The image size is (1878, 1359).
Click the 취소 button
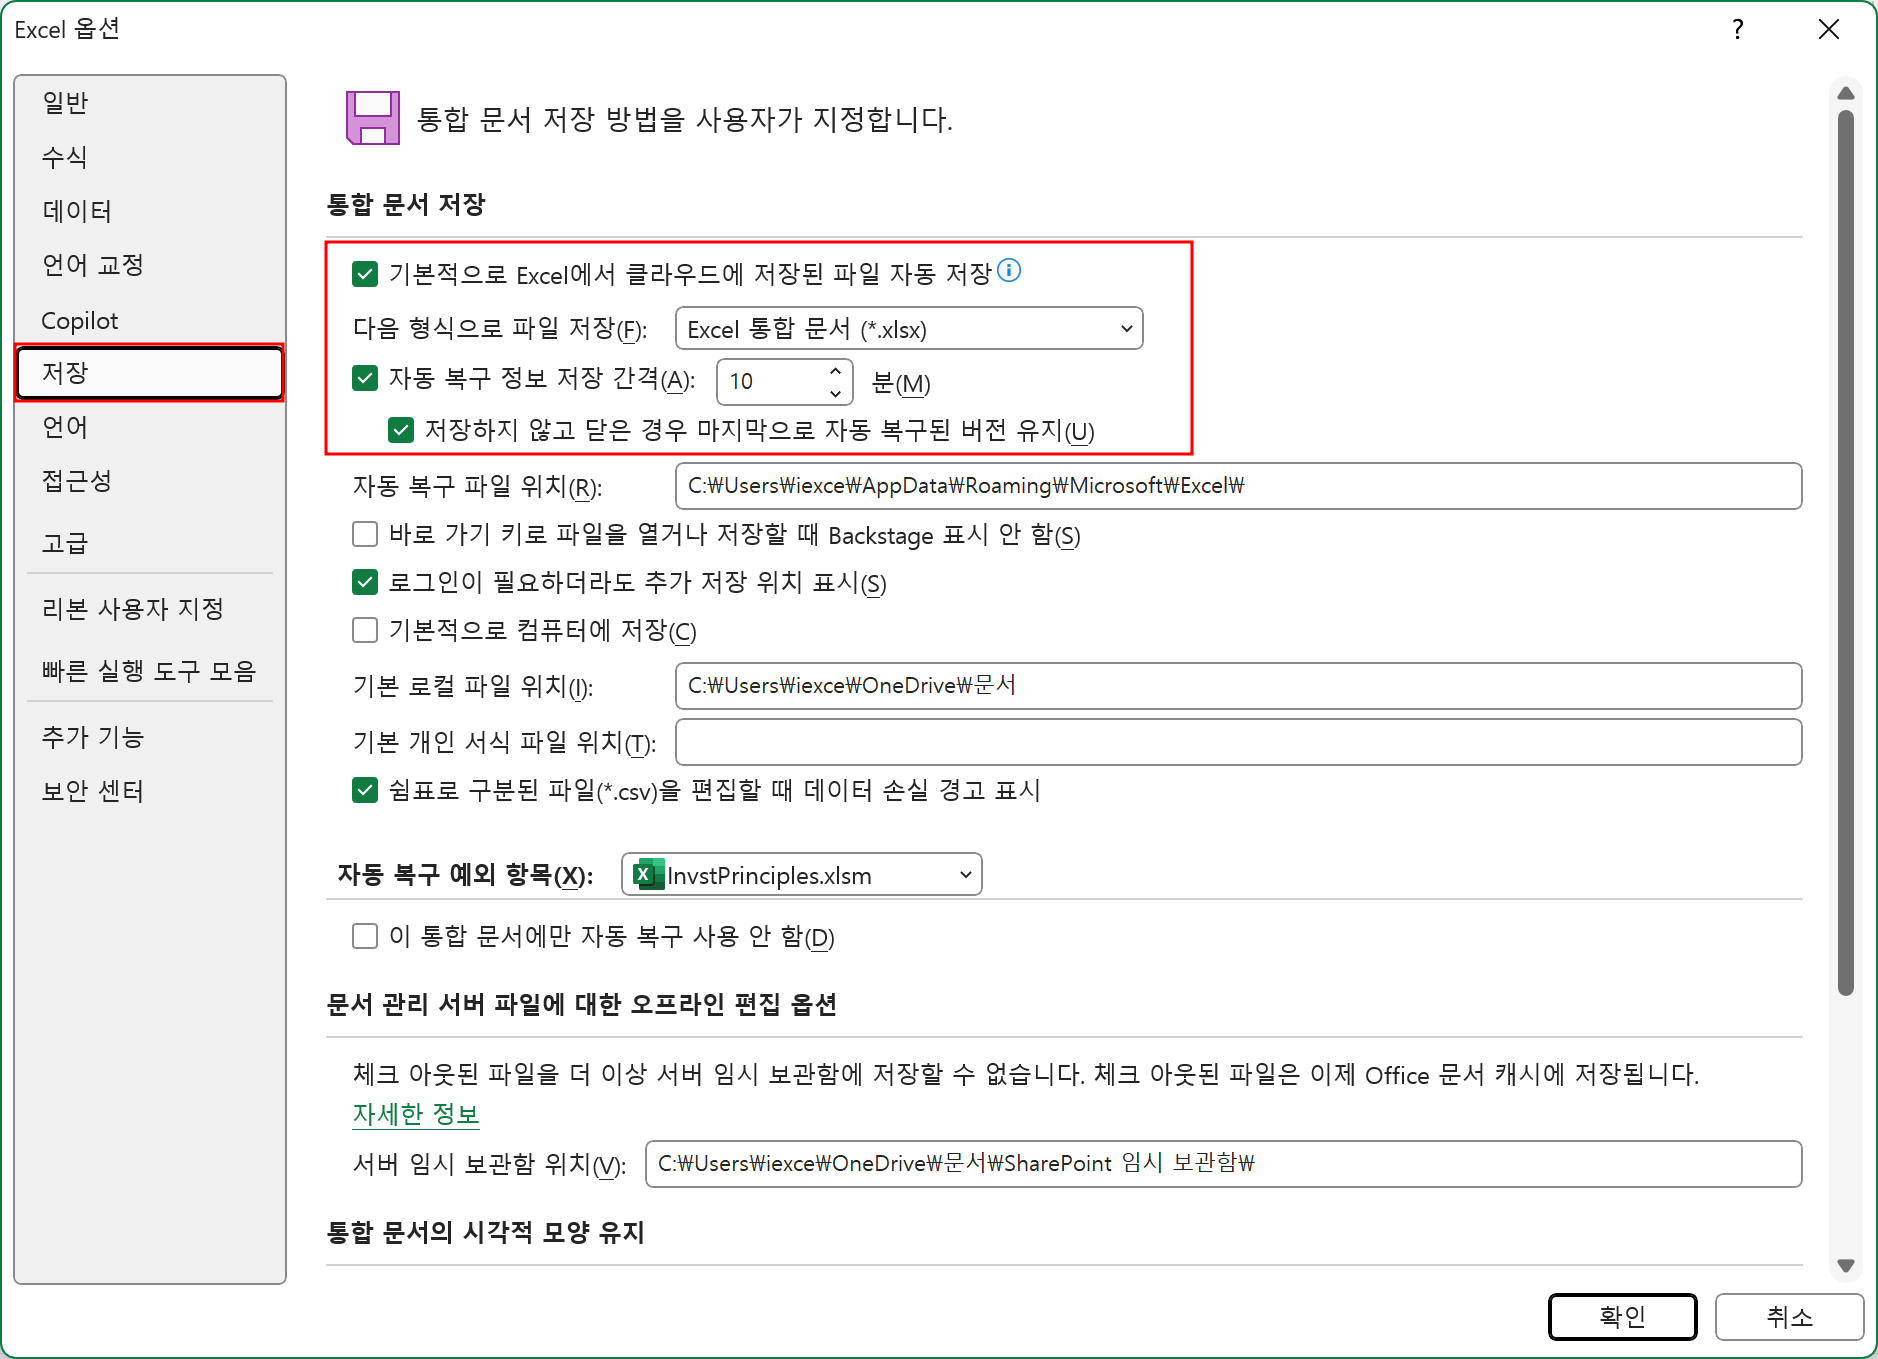click(x=1789, y=1316)
